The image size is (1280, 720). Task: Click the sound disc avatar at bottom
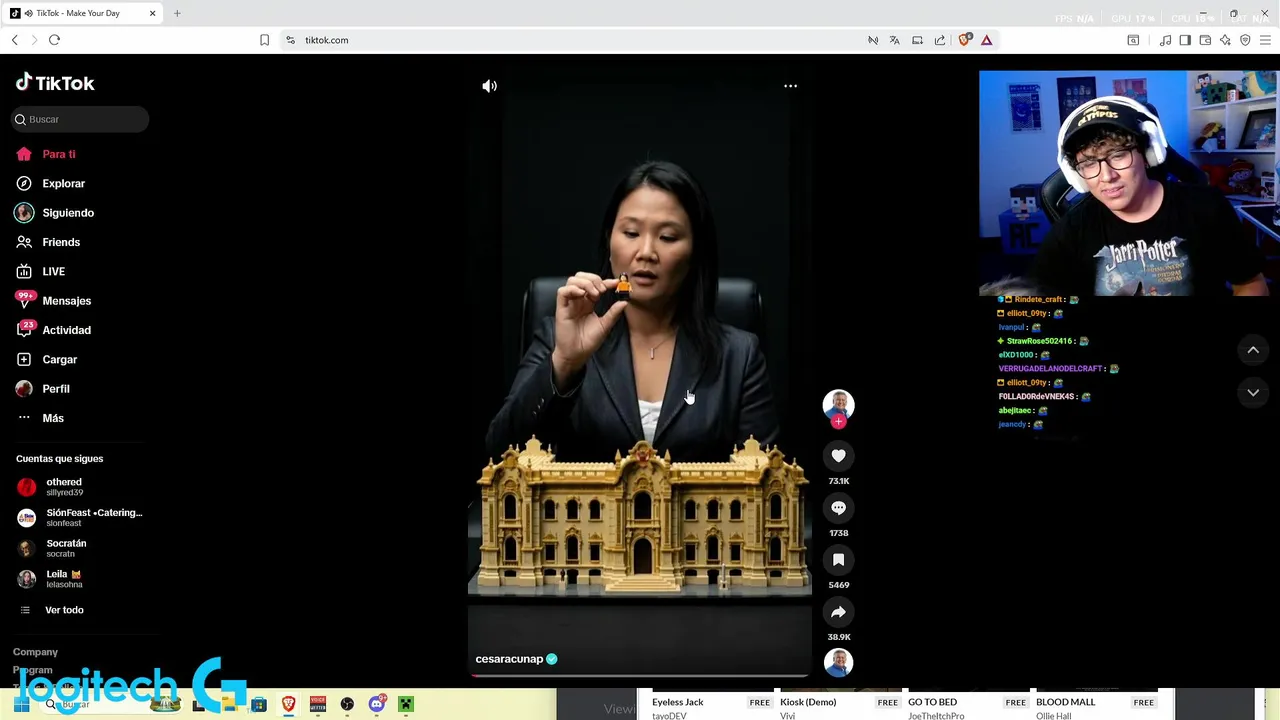[x=838, y=662]
